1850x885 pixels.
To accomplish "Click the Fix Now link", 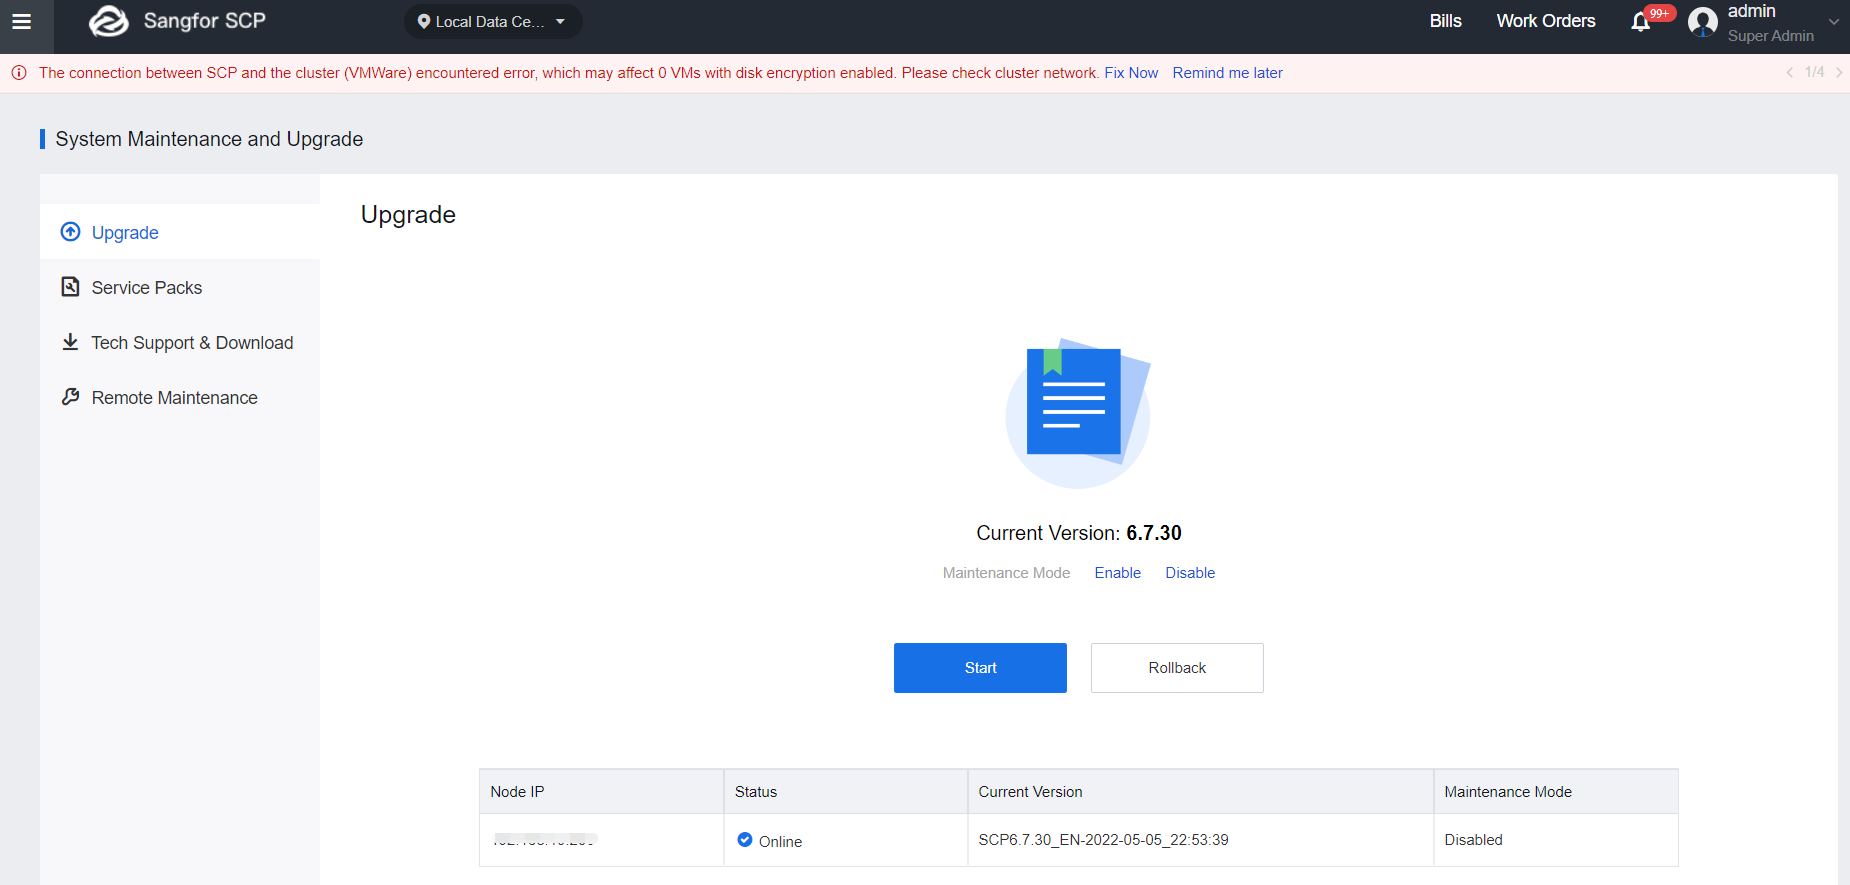I will [1131, 73].
